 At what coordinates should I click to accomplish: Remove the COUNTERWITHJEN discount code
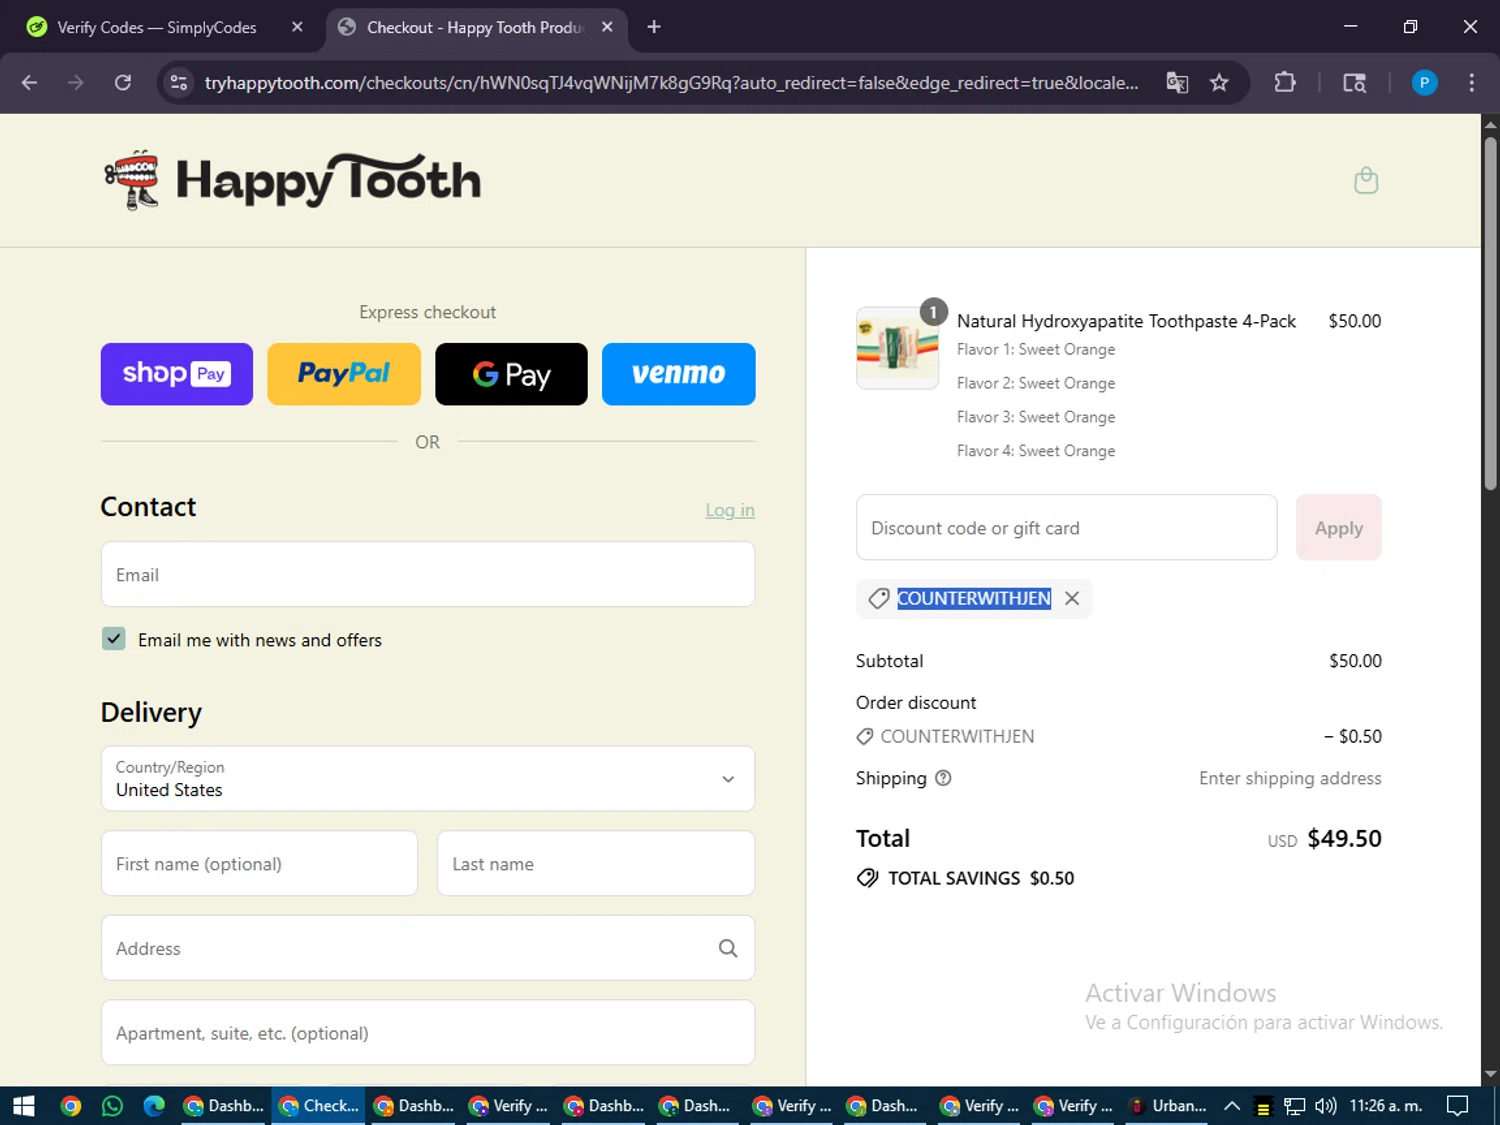tap(1072, 598)
